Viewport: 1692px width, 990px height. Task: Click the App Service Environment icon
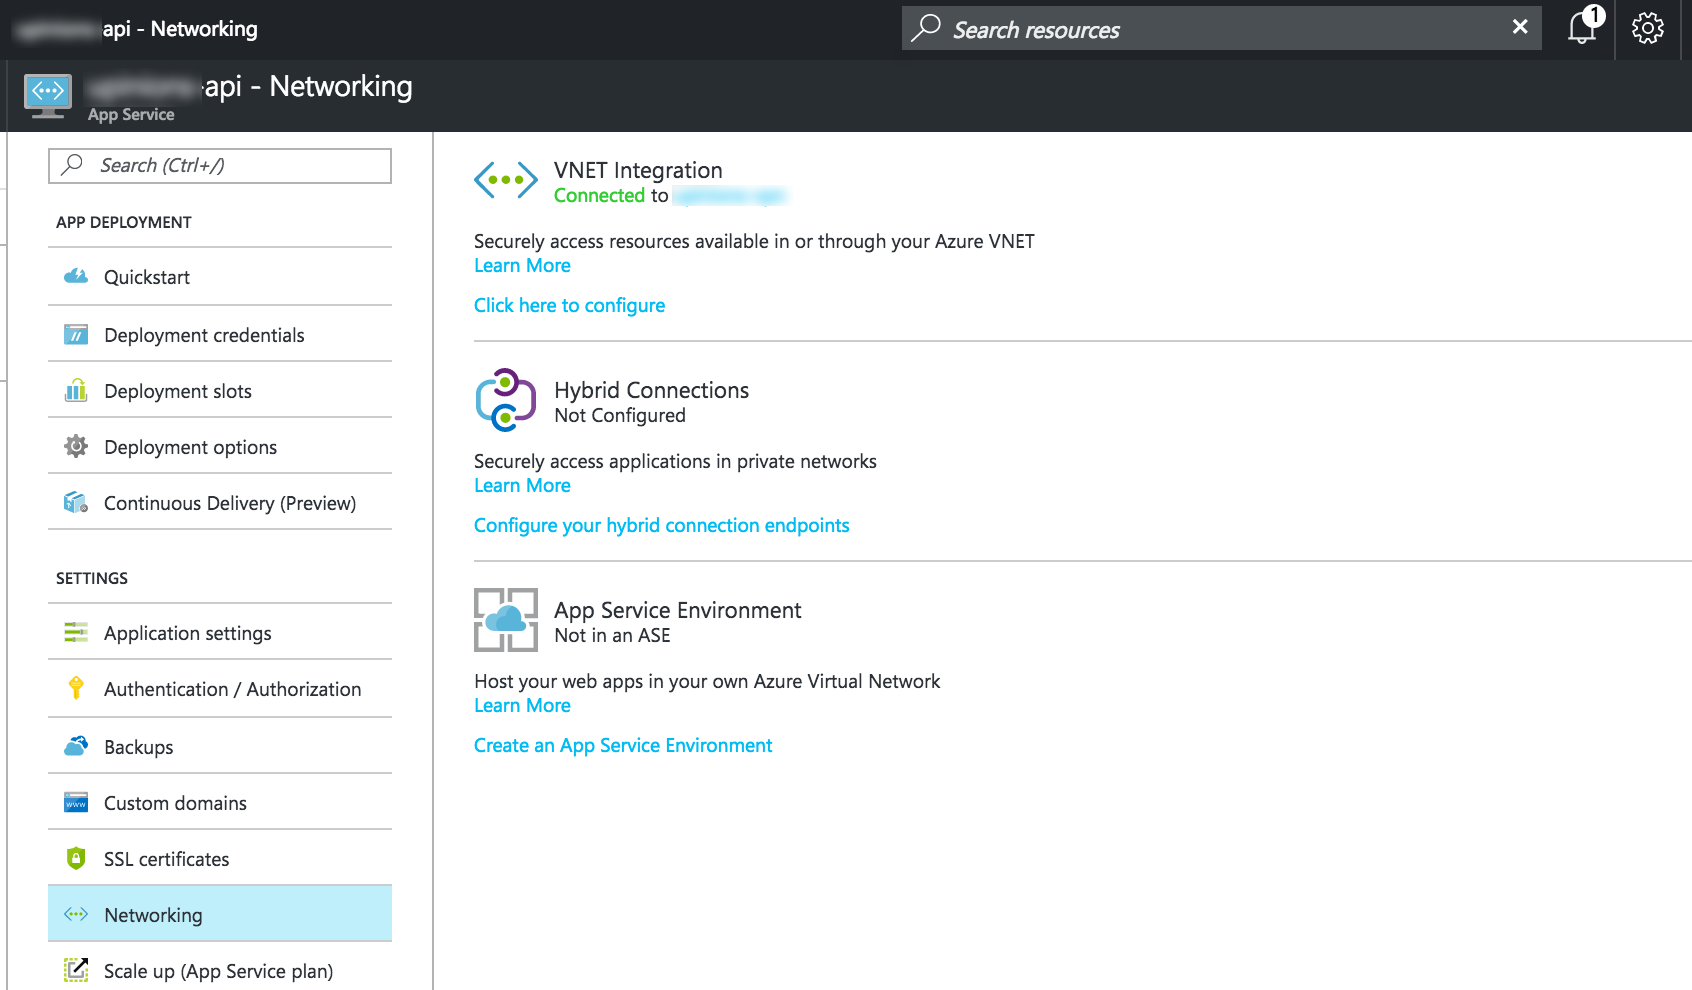coord(505,620)
